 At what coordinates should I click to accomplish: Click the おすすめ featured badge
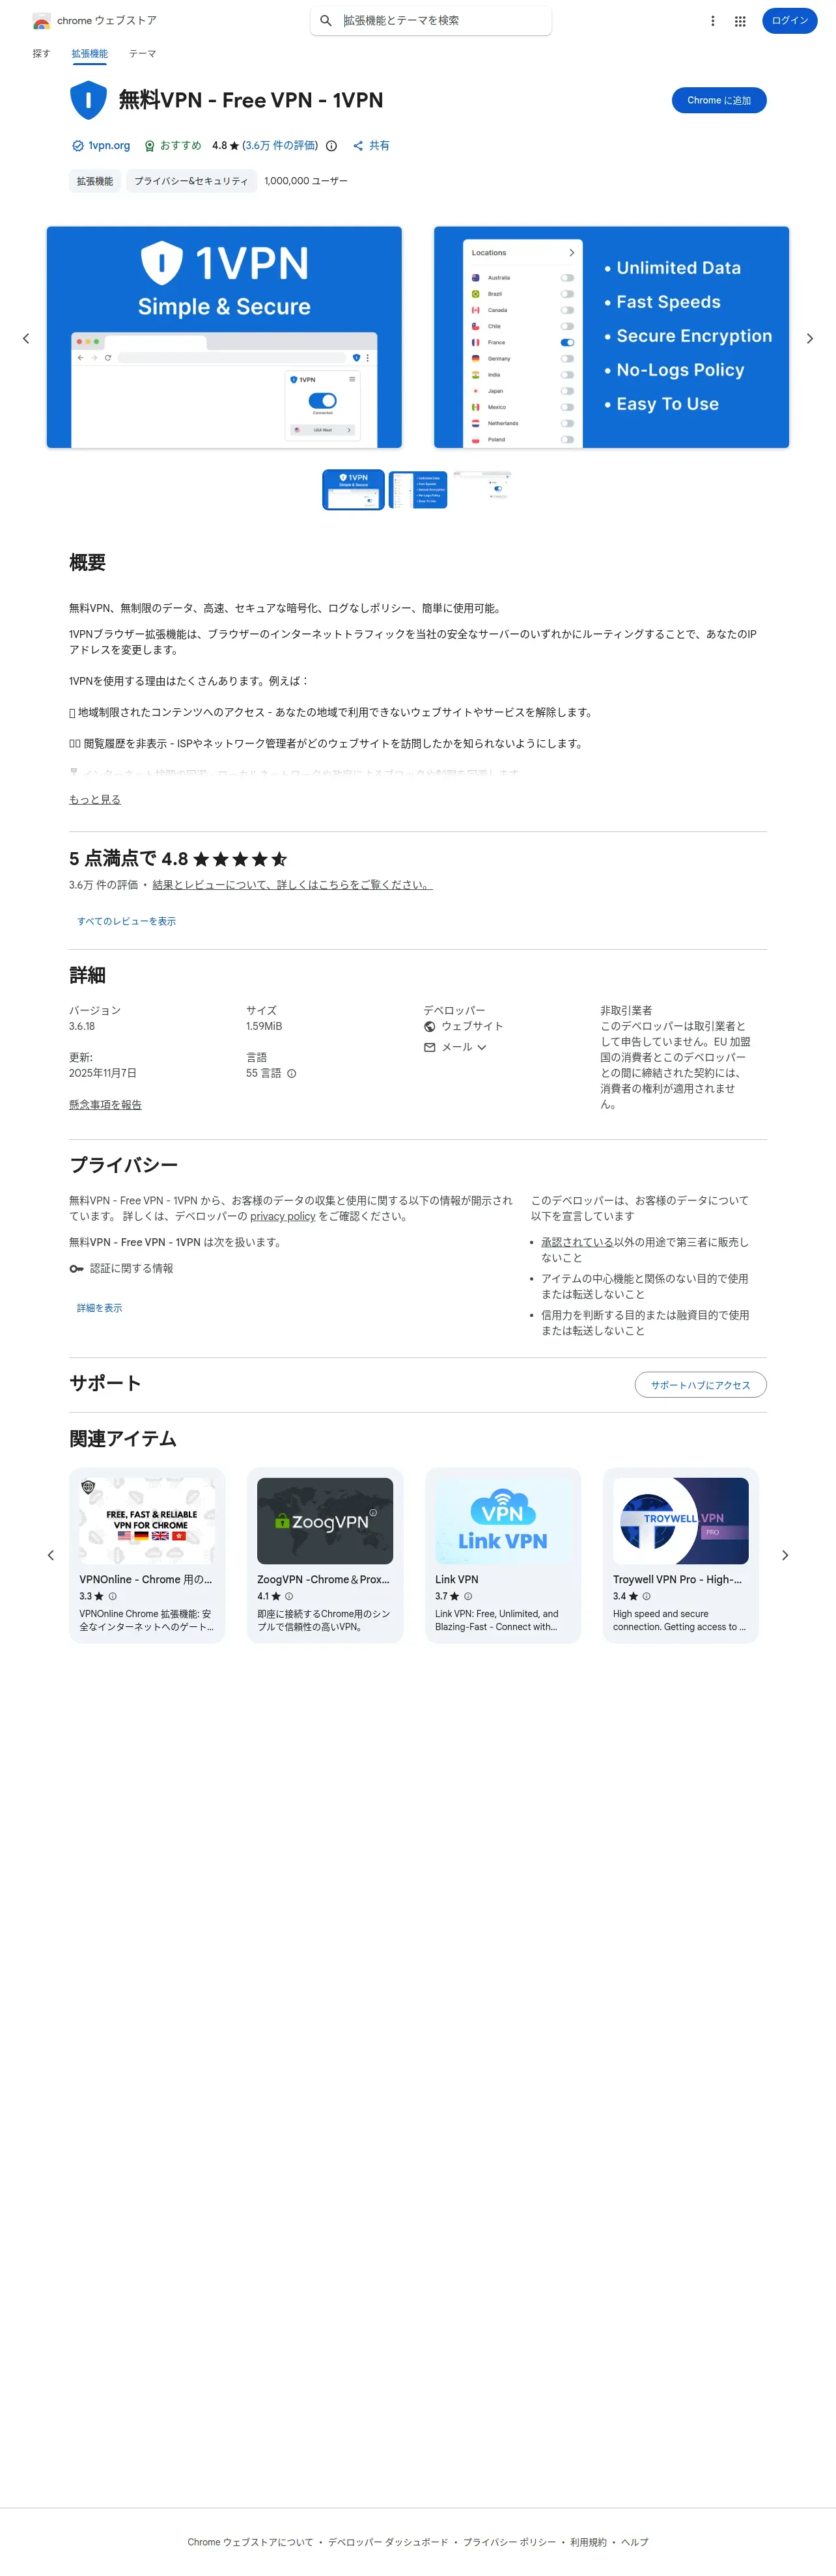click(173, 146)
